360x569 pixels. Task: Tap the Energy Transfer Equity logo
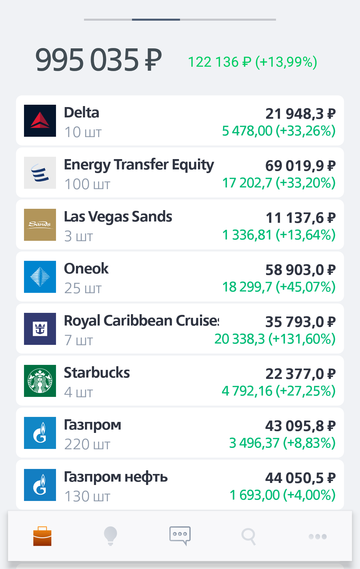(x=40, y=173)
